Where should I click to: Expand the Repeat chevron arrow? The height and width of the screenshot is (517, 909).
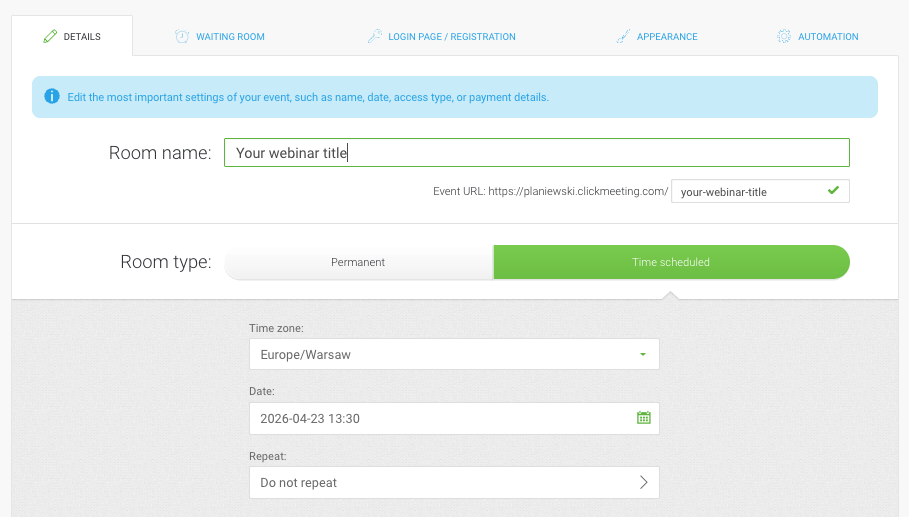click(643, 482)
